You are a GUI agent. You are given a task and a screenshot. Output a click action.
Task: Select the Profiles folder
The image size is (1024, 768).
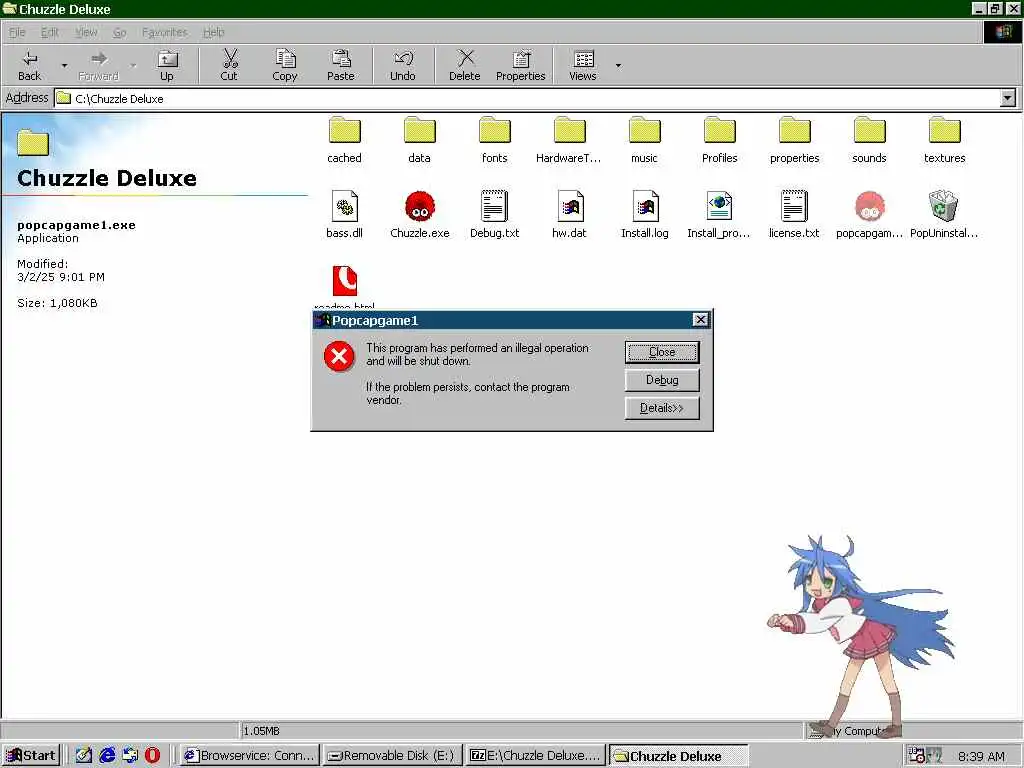(x=720, y=140)
